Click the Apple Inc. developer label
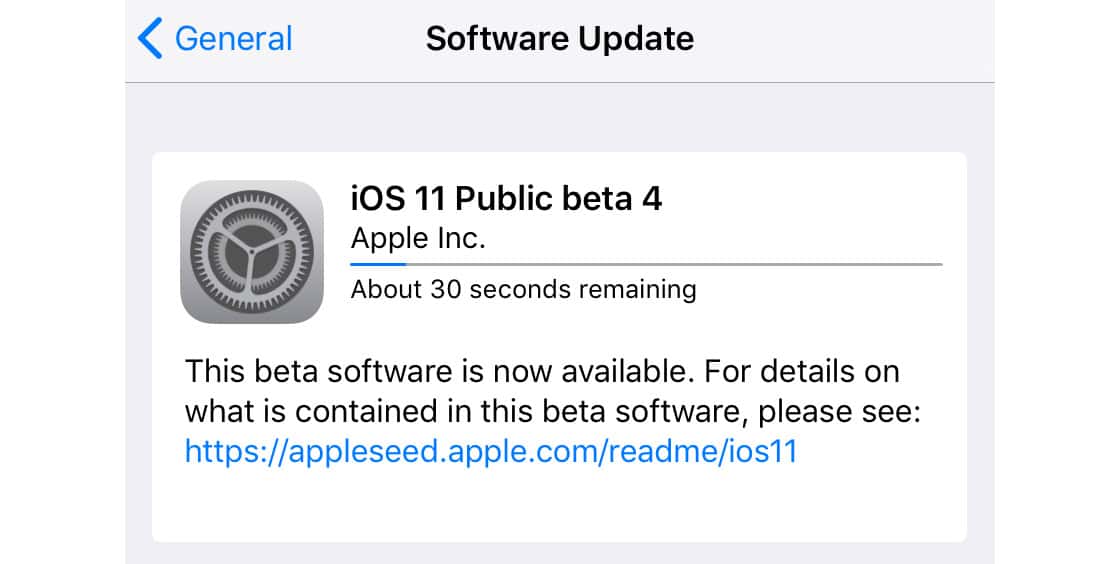1120x564 pixels. pyautogui.click(x=418, y=240)
